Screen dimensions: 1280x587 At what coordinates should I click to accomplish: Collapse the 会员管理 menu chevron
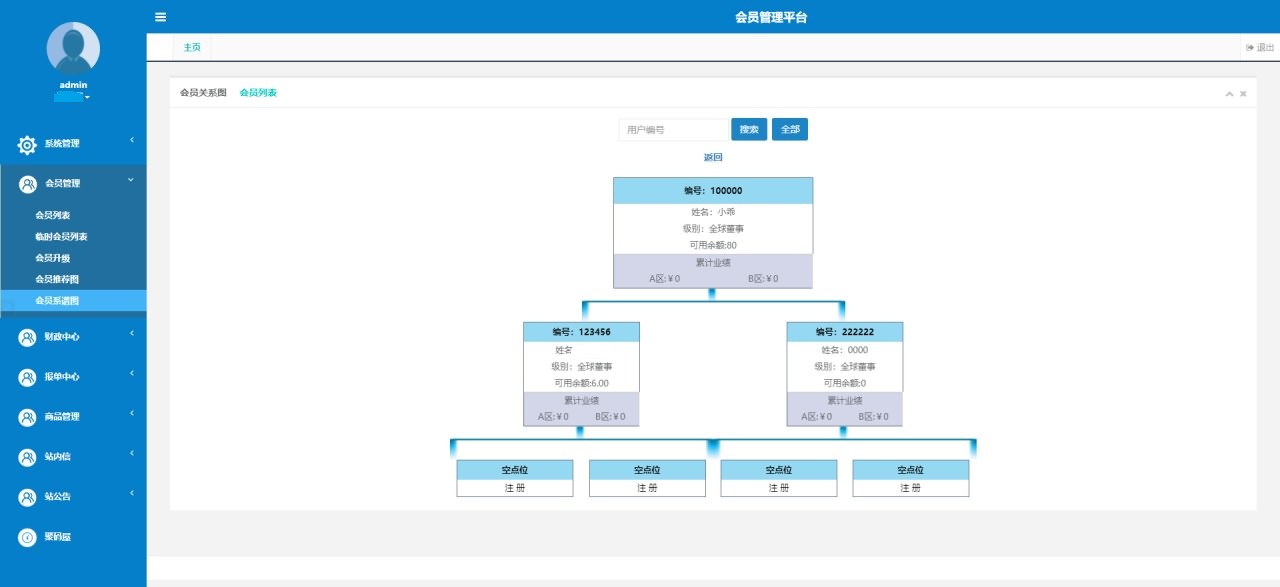131,180
